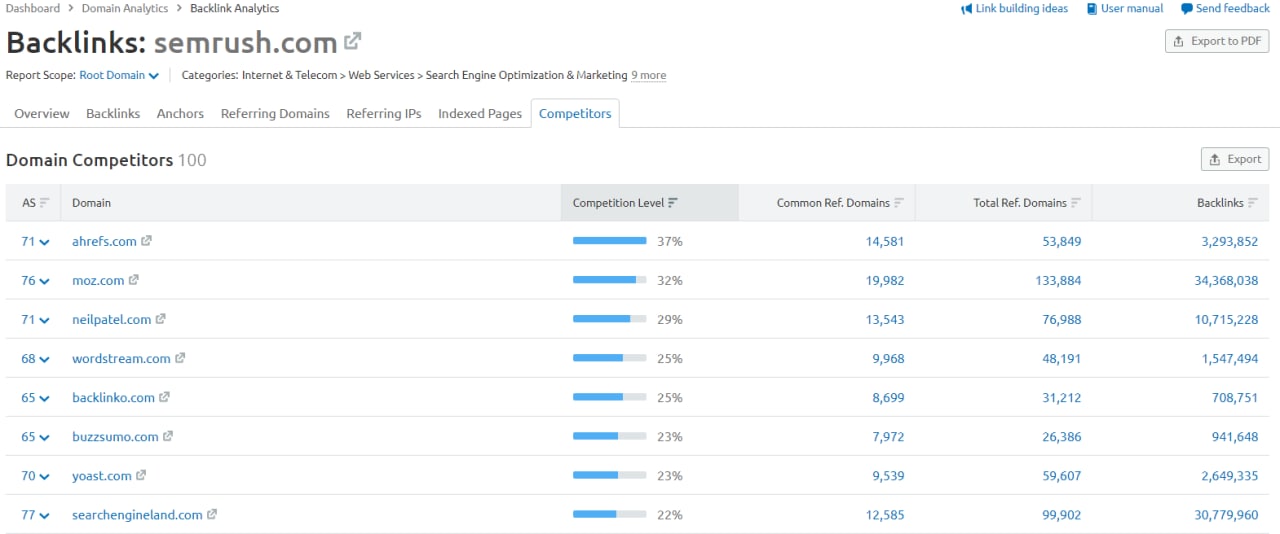The height and width of the screenshot is (534, 1280).
Task: Sort by Backlinks column sort icon
Action: coord(1253,203)
